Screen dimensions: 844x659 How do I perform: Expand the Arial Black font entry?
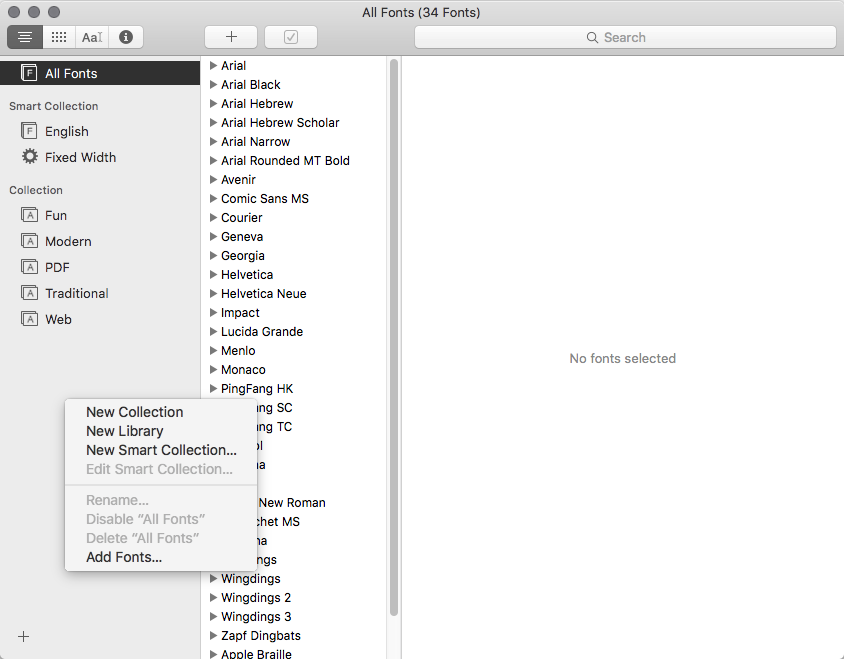tap(213, 84)
